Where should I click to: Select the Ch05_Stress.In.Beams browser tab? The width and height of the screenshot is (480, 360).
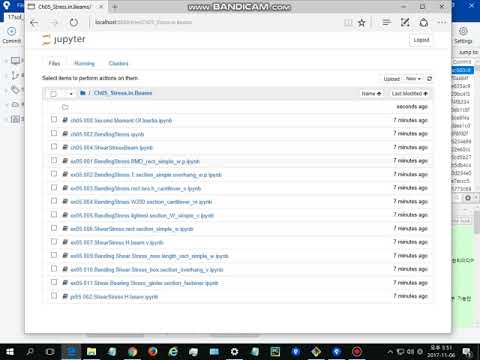point(65,7)
